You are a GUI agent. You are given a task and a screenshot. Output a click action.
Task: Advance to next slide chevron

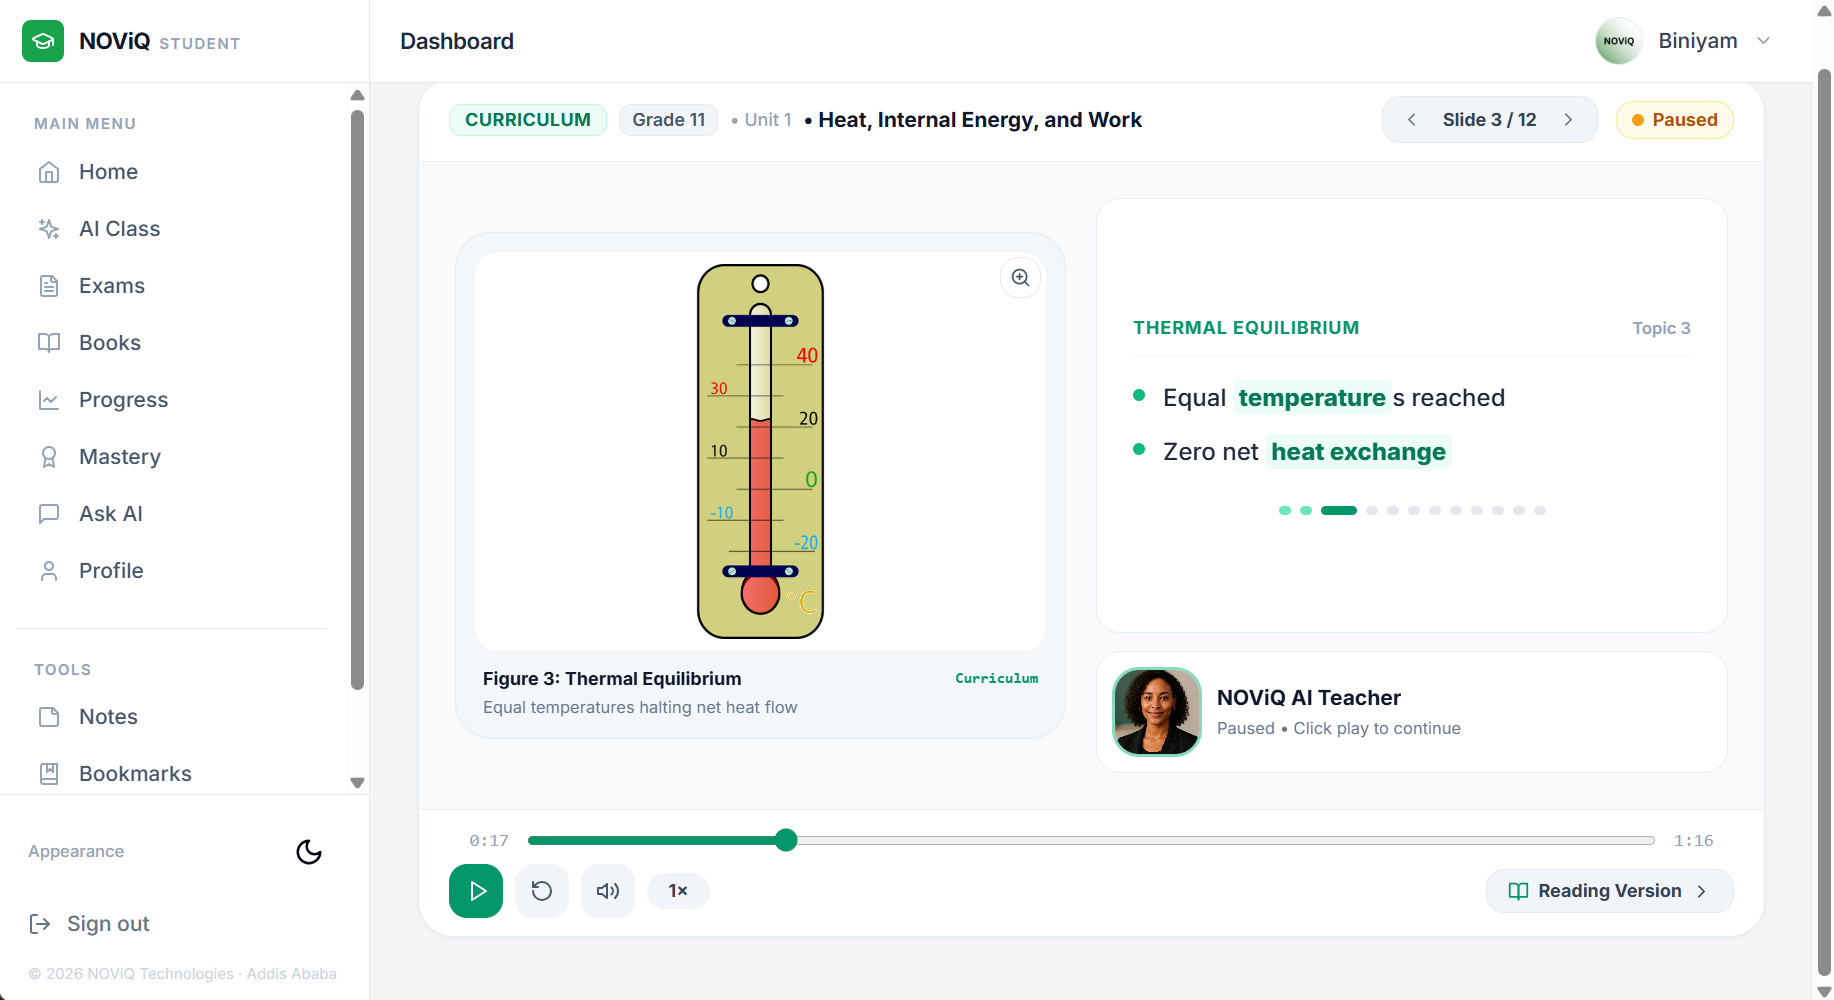(1568, 120)
